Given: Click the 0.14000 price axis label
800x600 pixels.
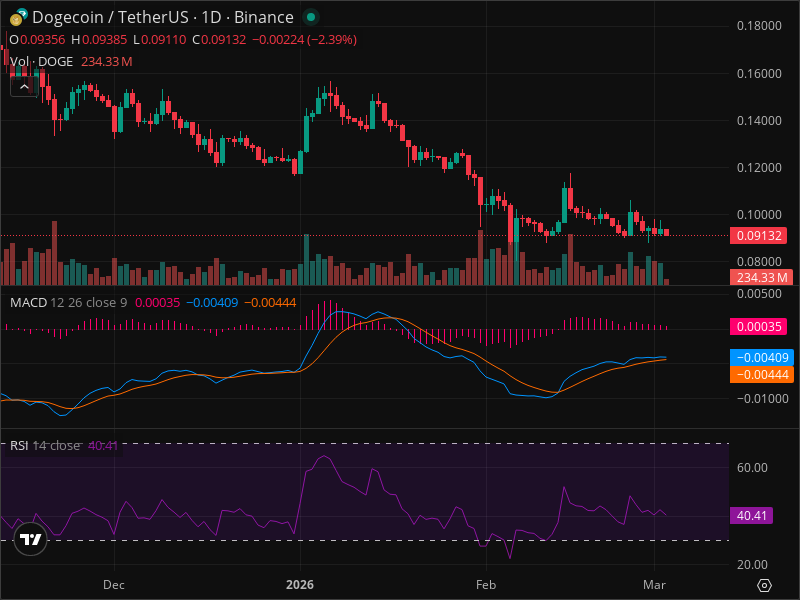Looking at the screenshot, I should click(x=759, y=120).
